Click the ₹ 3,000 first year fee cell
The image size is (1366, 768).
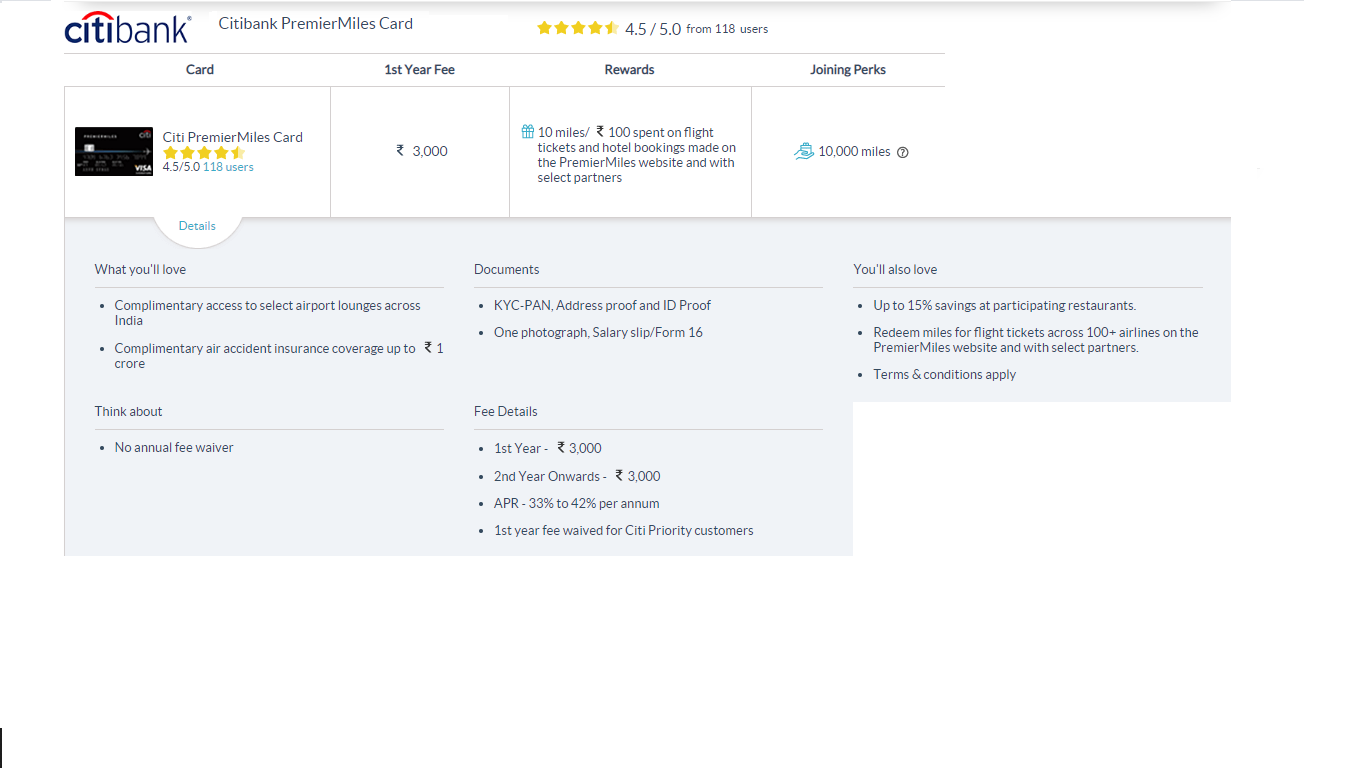pyautogui.click(x=422, y=151)
